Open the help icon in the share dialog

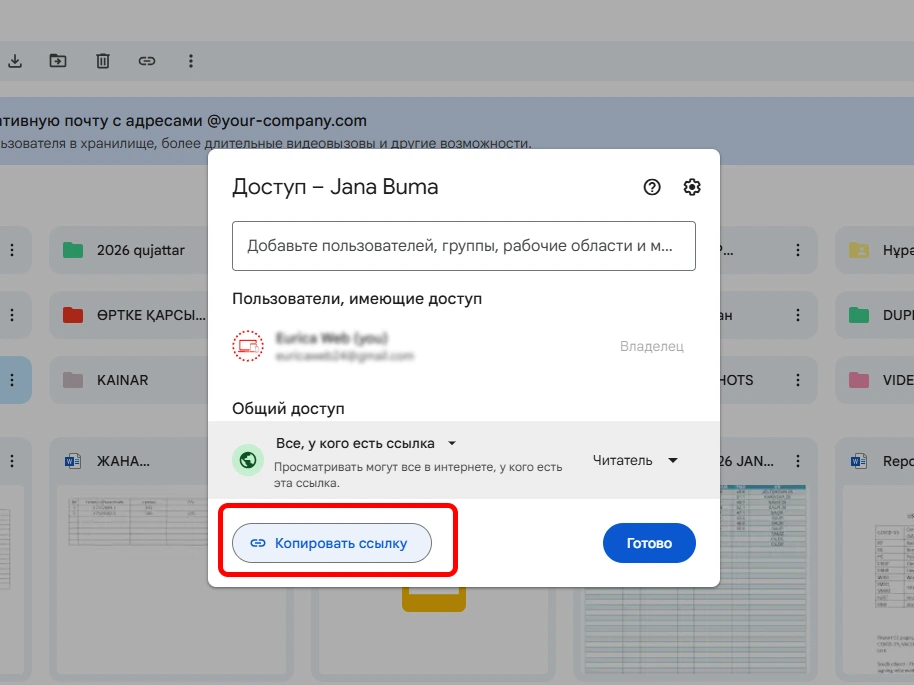tap(652, 187)
